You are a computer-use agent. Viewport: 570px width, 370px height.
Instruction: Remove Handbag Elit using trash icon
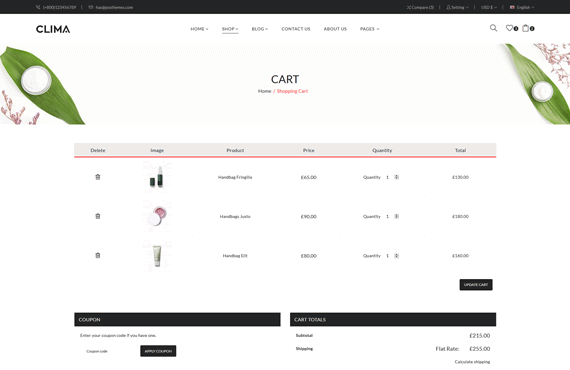98,256
